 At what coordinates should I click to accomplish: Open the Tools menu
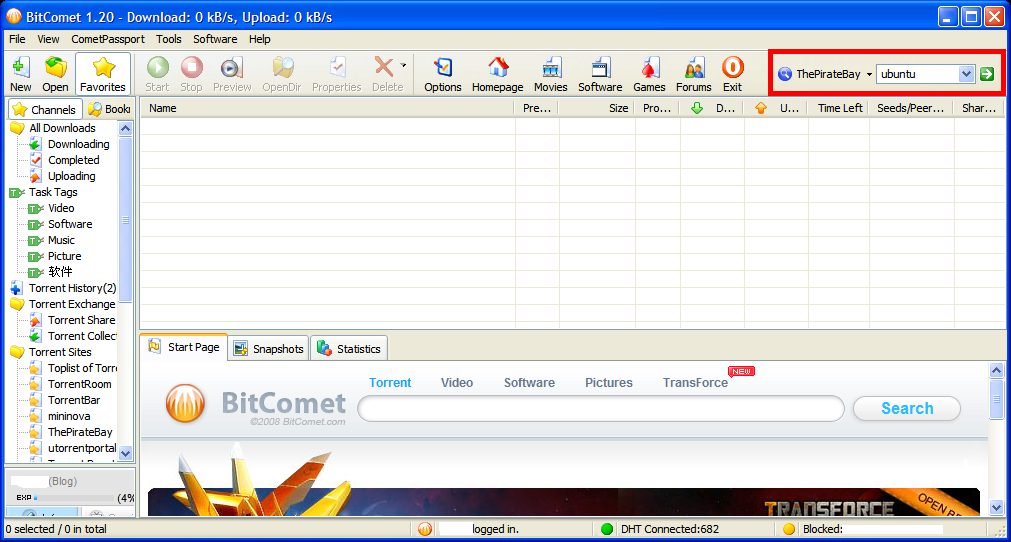tap(169, 39)
